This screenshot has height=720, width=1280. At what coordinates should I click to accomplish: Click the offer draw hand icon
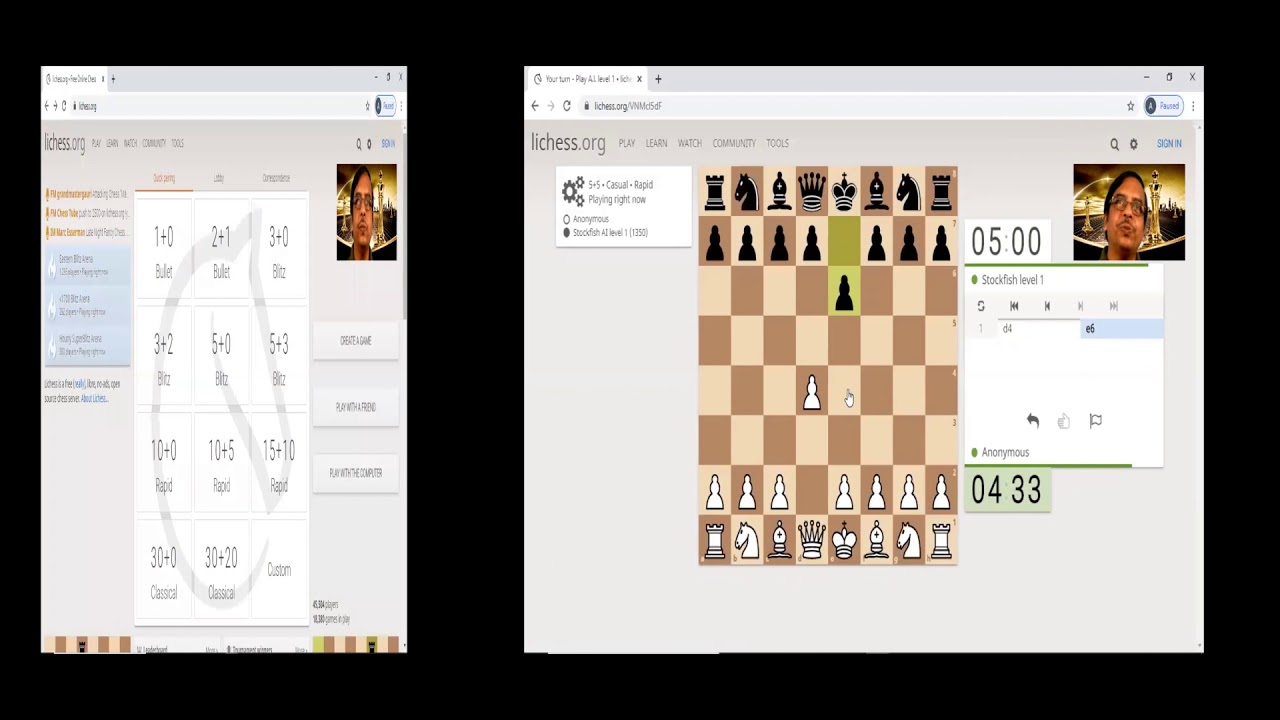pyautogui.click(x=1064, y=421)
